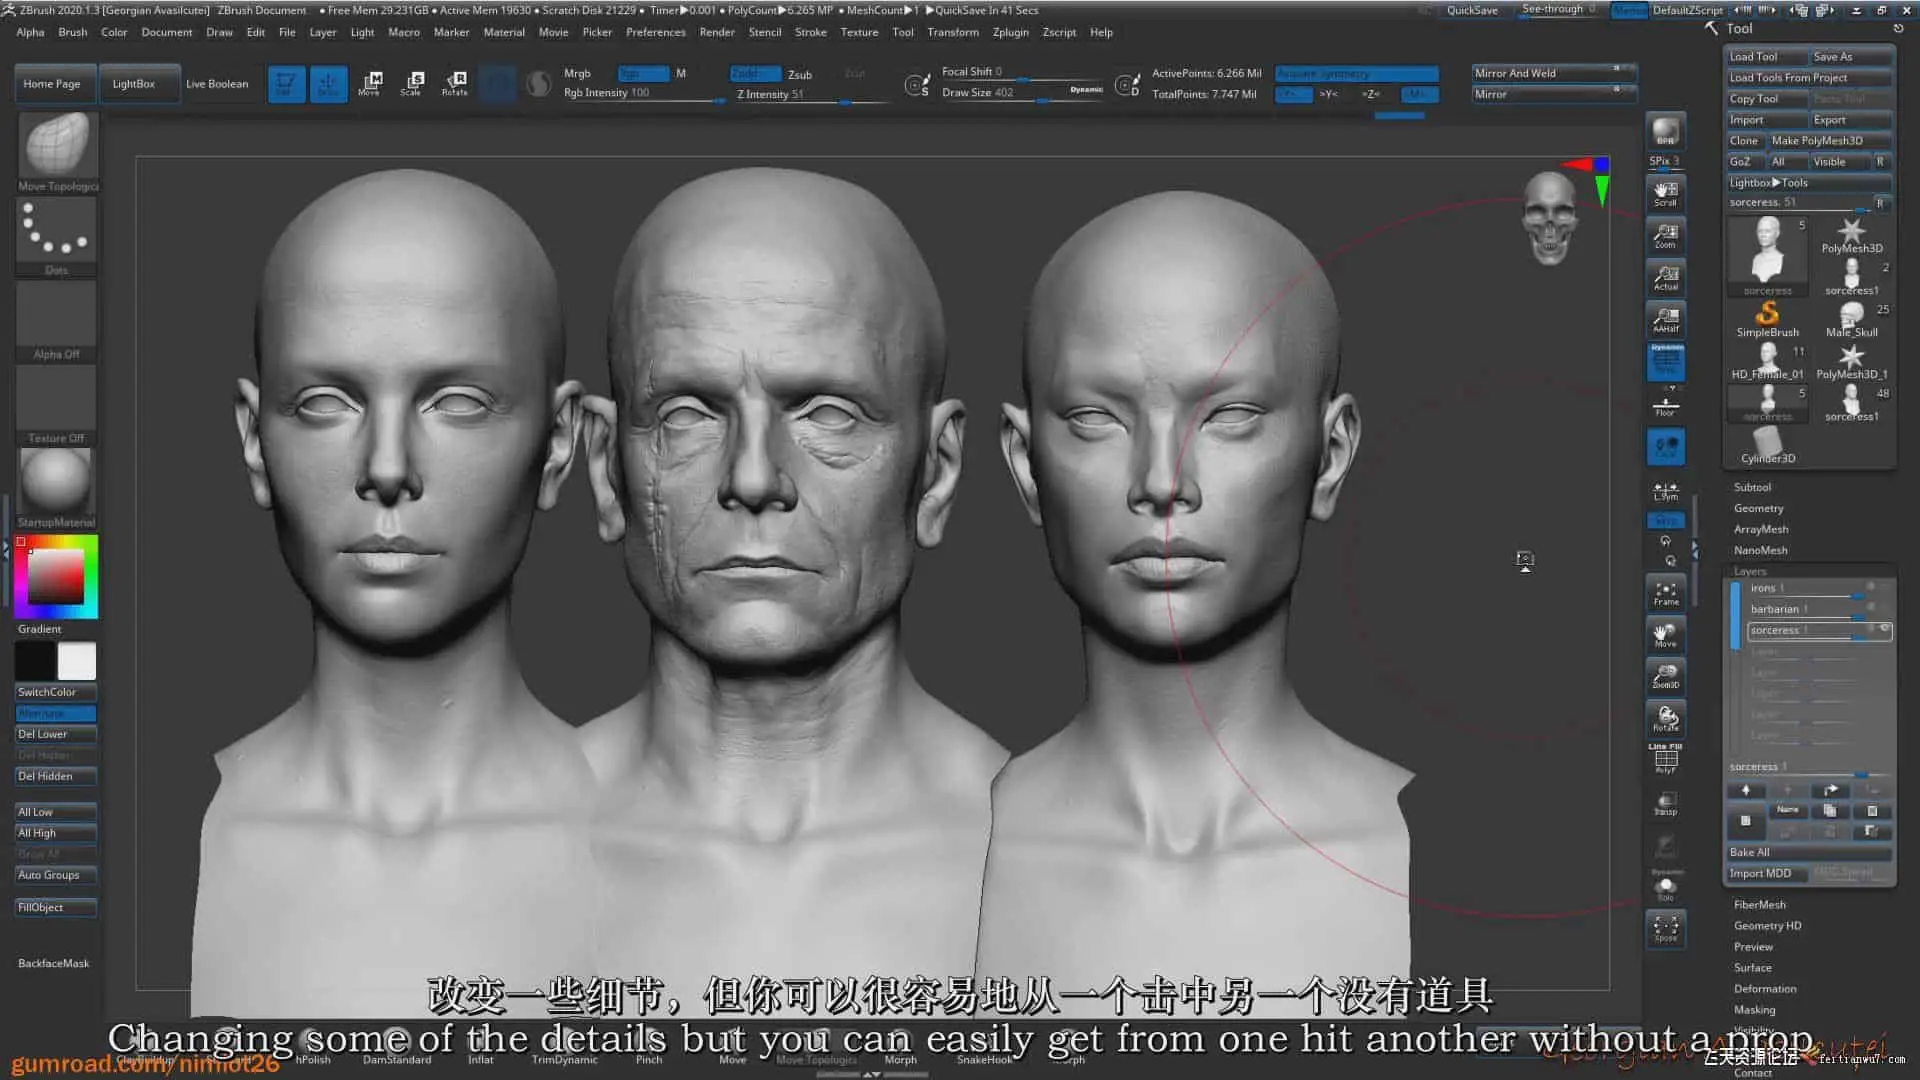Screen dimensions: 1920x1080
Task: Toggle sorceress layer eye visibility
Action: pyautogui.click(x=1884, y=629)
